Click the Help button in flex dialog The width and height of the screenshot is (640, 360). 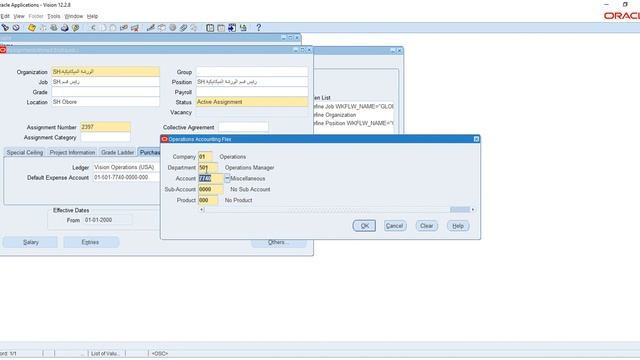[x=458, y=226]
